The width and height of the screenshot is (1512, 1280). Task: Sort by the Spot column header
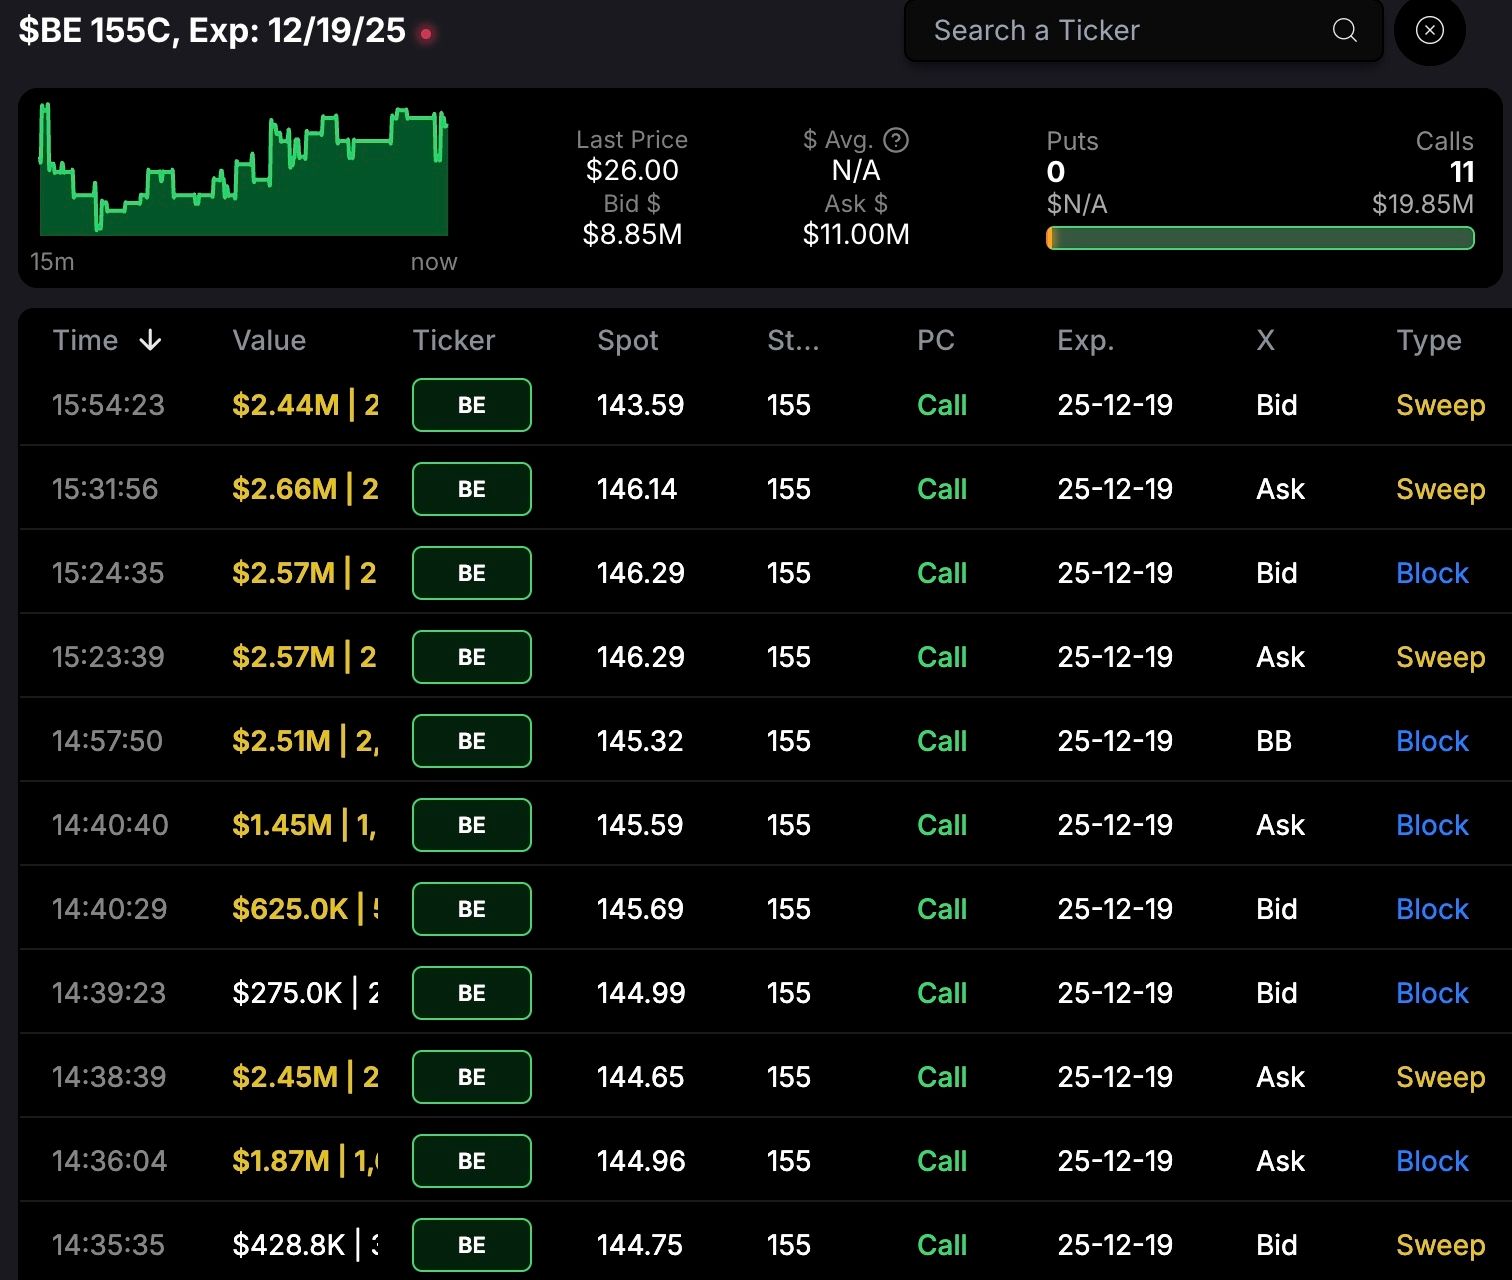627,341
